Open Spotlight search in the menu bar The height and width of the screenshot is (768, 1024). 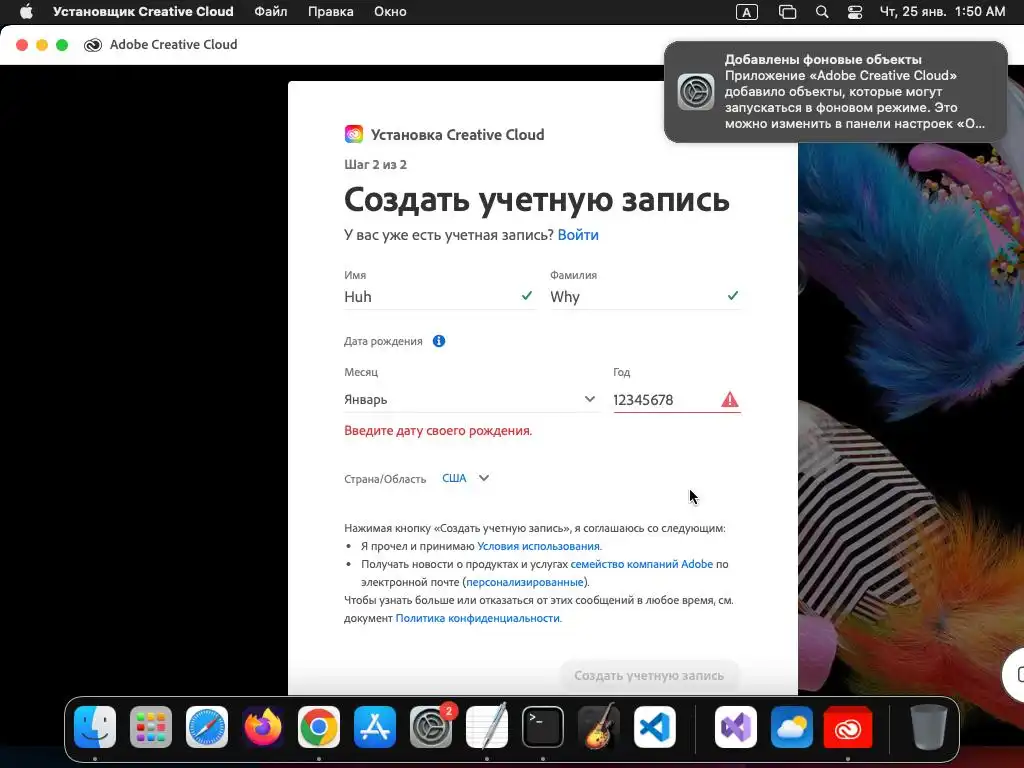click(822, 12)
